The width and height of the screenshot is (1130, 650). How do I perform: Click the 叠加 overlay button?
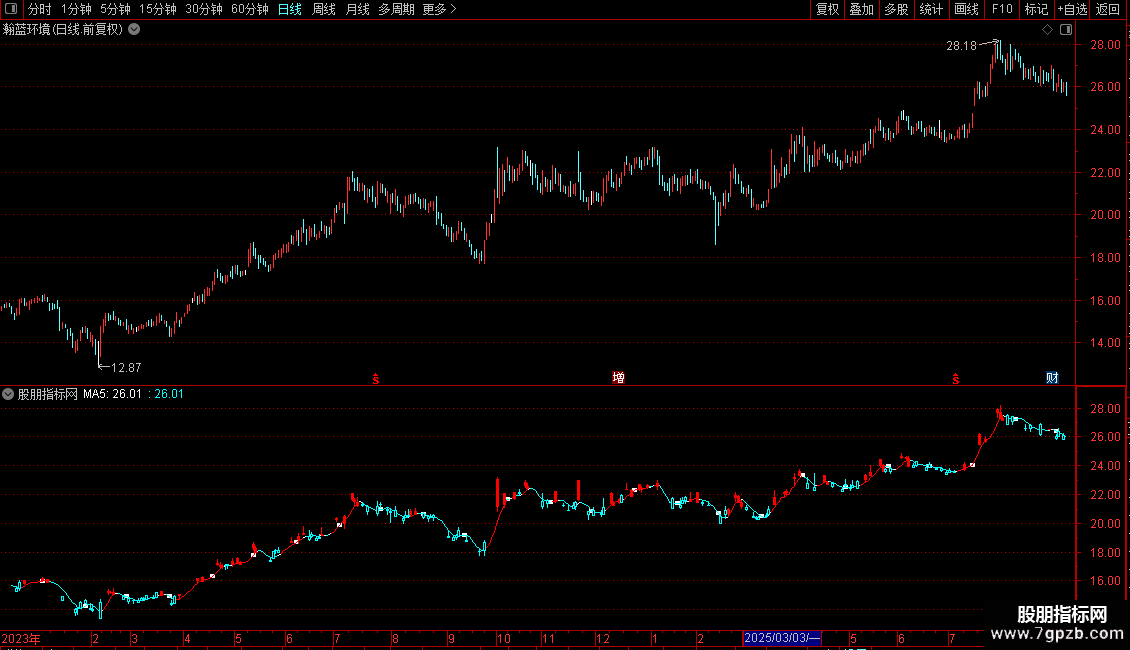click(861, 9)
